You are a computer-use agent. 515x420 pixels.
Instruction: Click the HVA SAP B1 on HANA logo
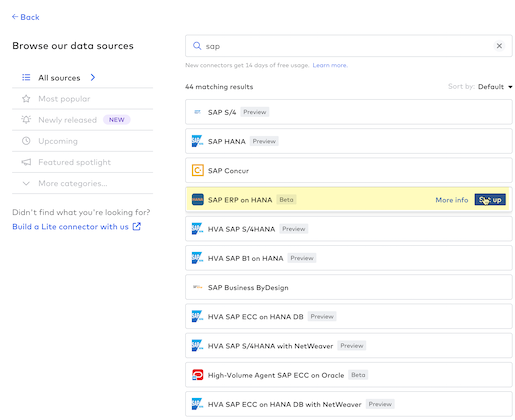pos(197,258)
